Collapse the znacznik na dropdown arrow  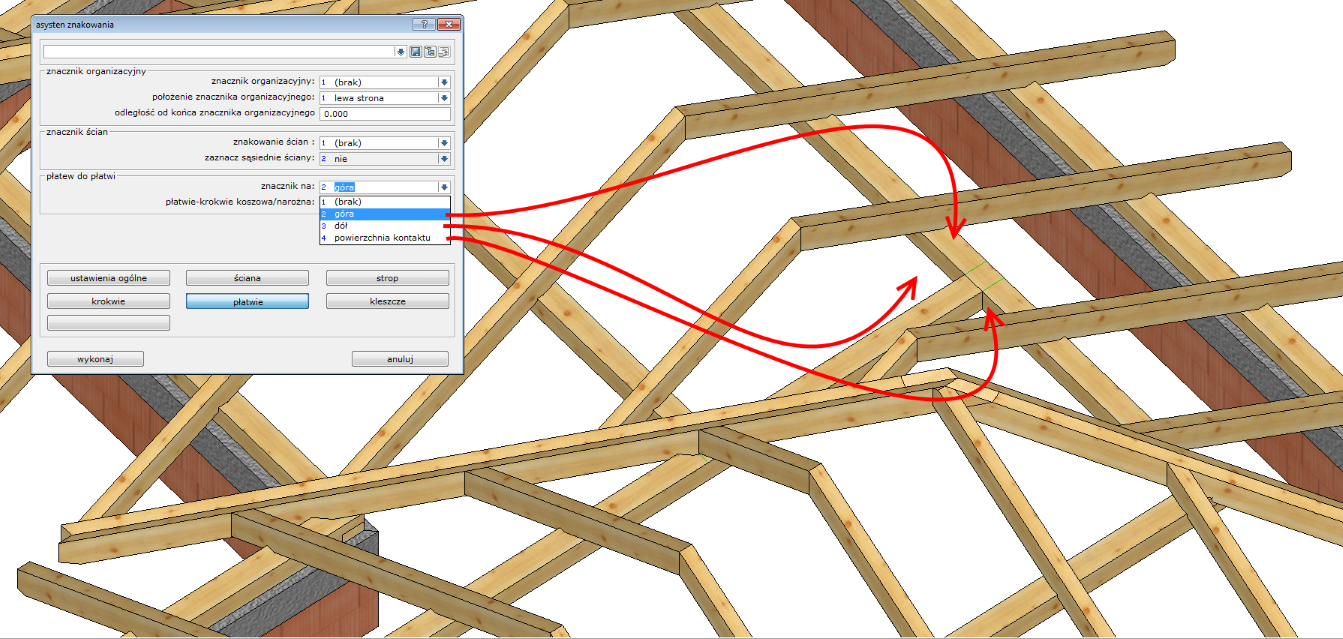pyautogui.click(x=444, y=187)
